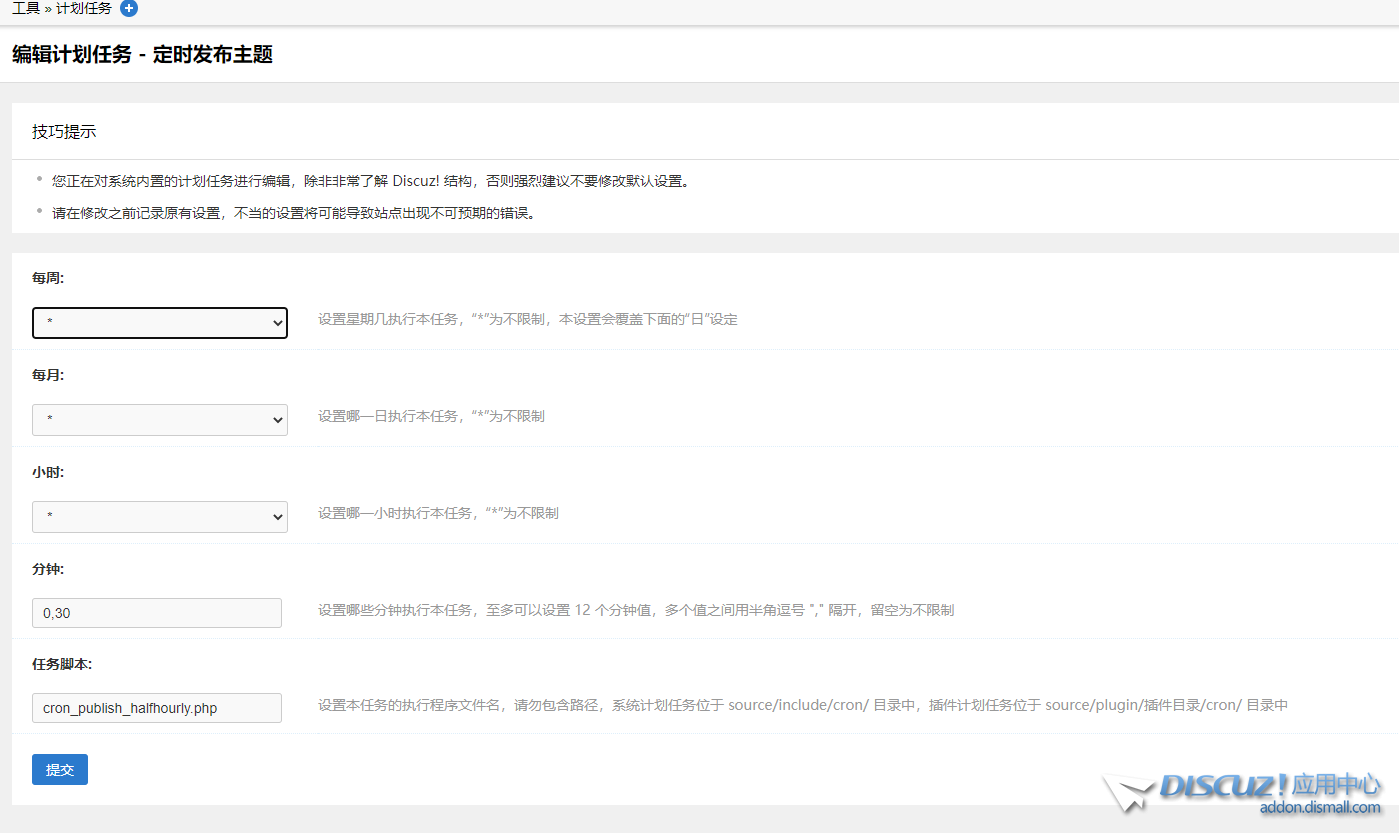Screen dimensions: 1399x833
Task: Click the 分钟 field label
Action: [x=48, y=569]
